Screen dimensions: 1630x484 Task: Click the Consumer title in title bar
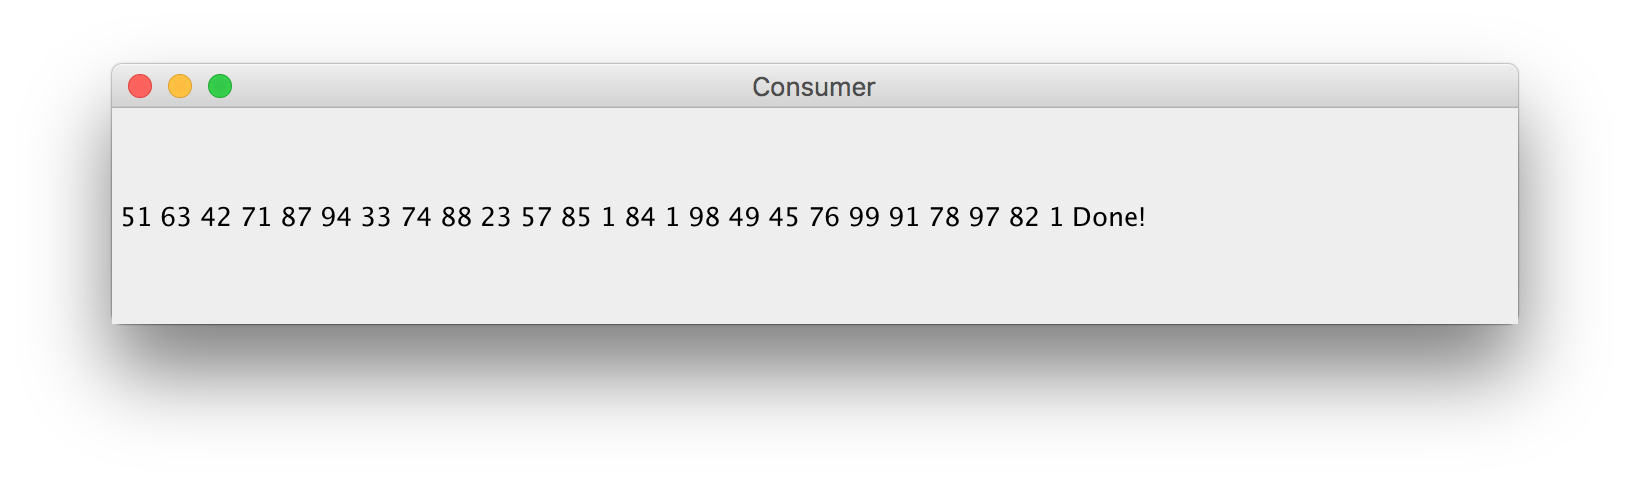pos(813,88)
